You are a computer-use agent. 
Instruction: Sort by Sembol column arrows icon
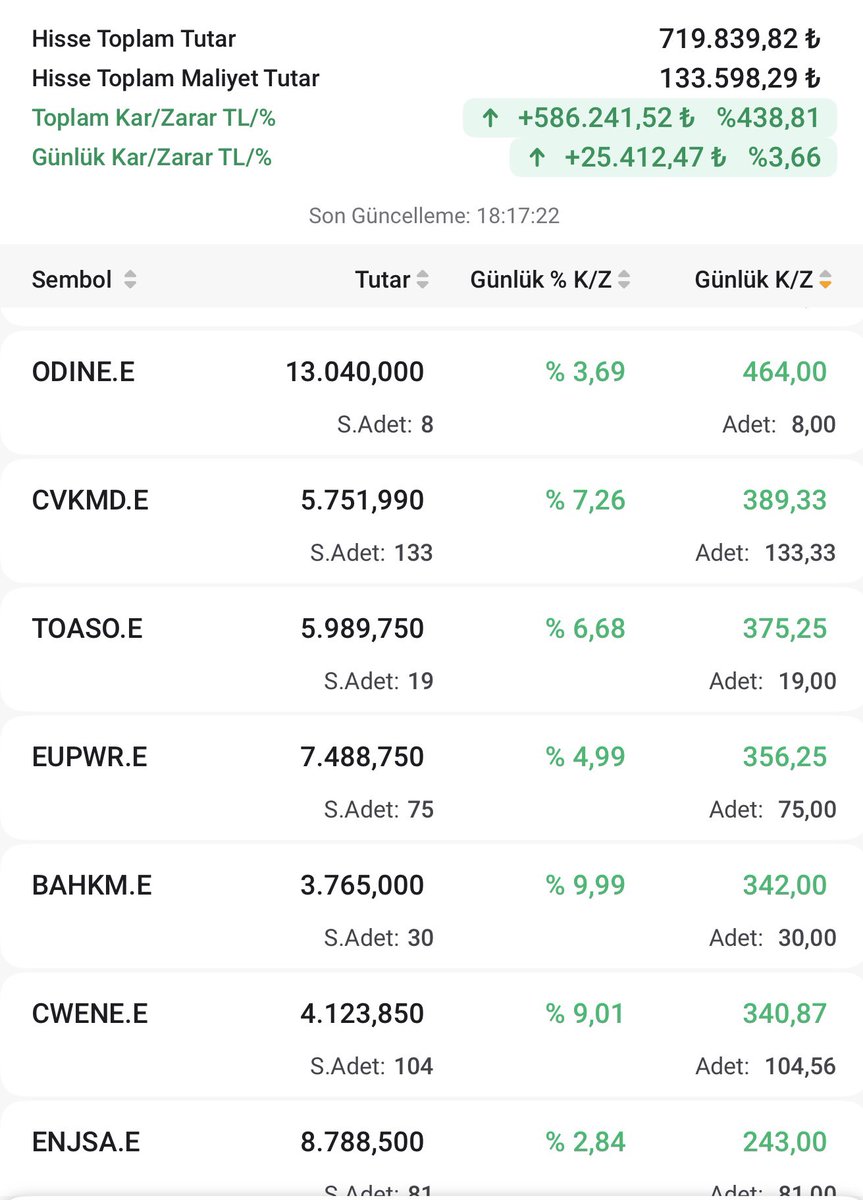pos(129,280)
